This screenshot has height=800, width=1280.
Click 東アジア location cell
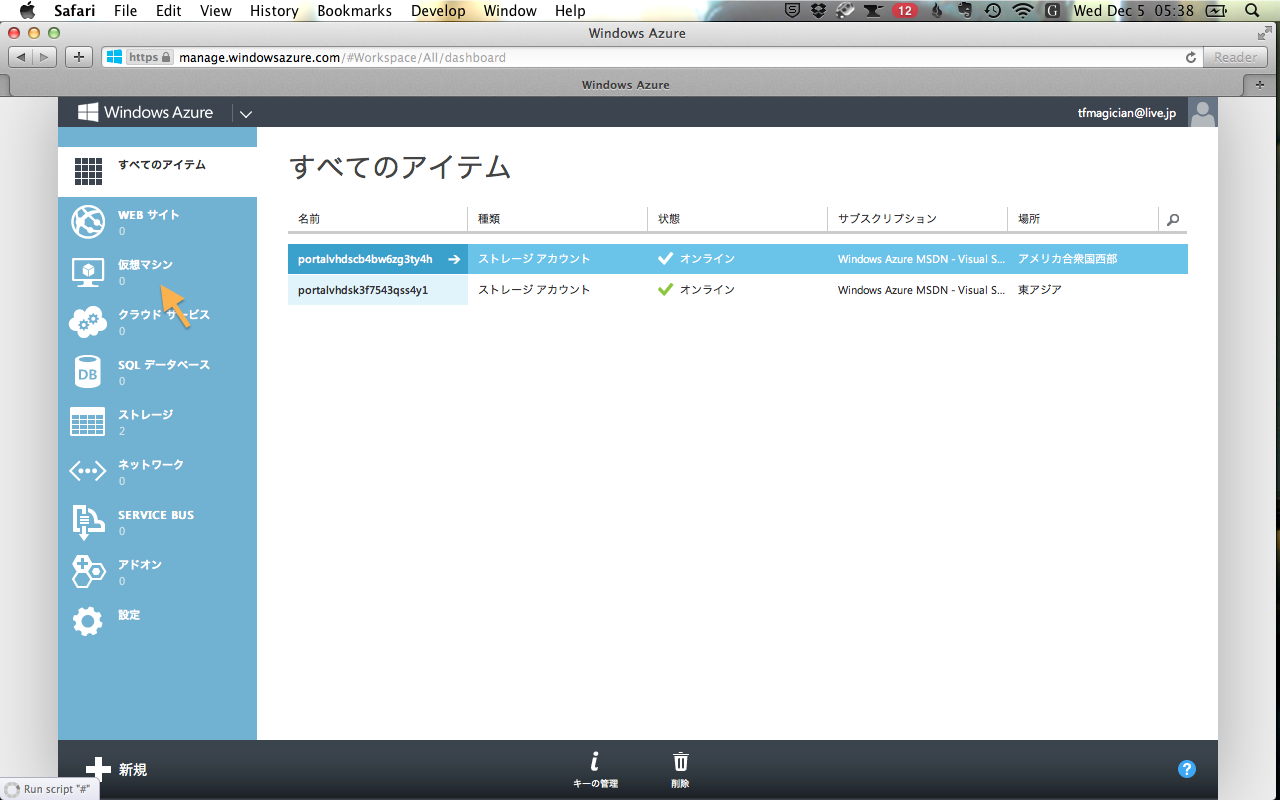tap(1040, 290)
